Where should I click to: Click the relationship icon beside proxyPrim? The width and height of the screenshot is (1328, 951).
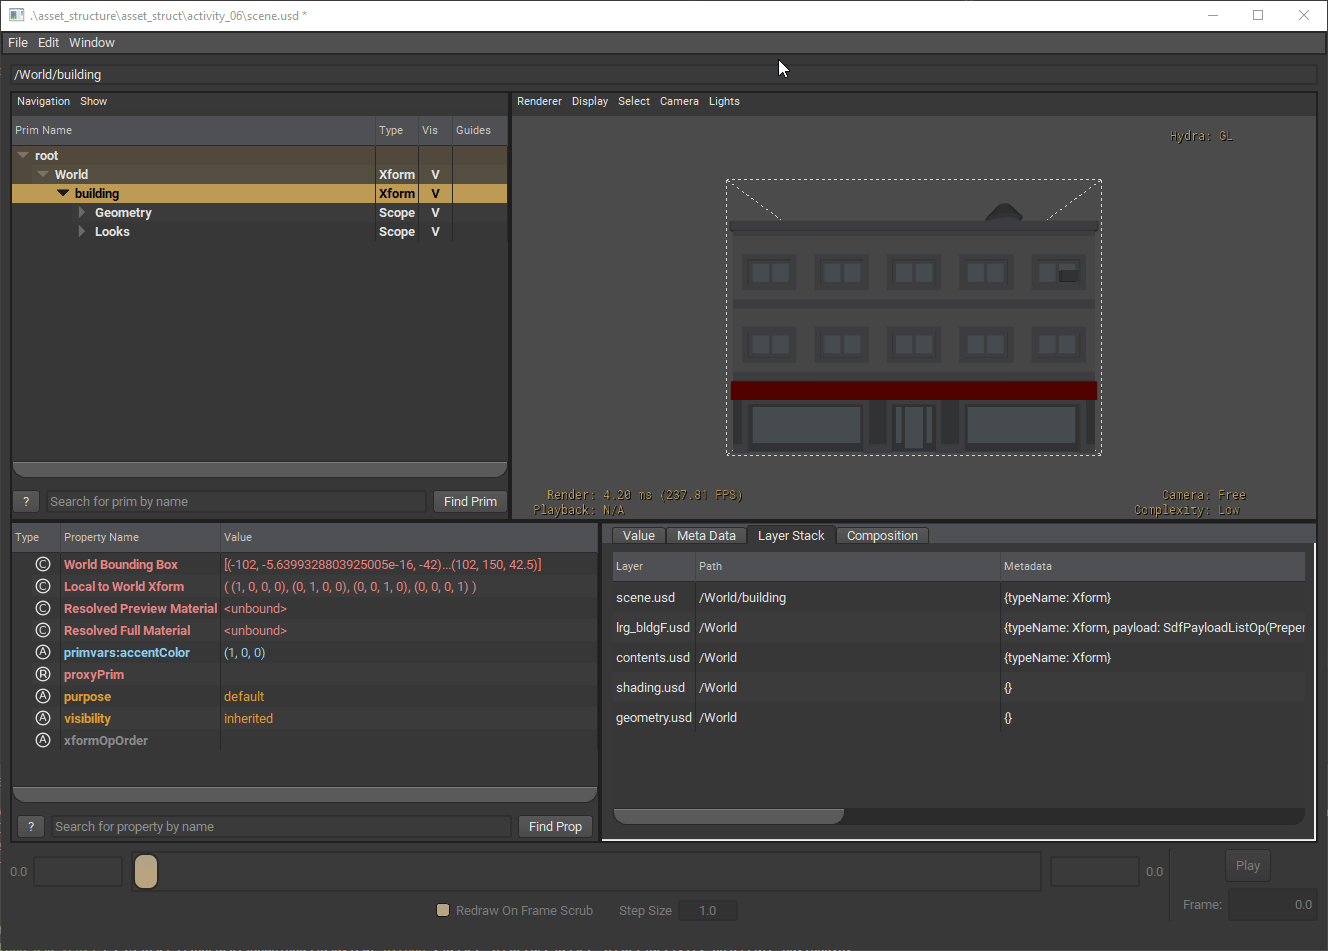click(43, 674)
